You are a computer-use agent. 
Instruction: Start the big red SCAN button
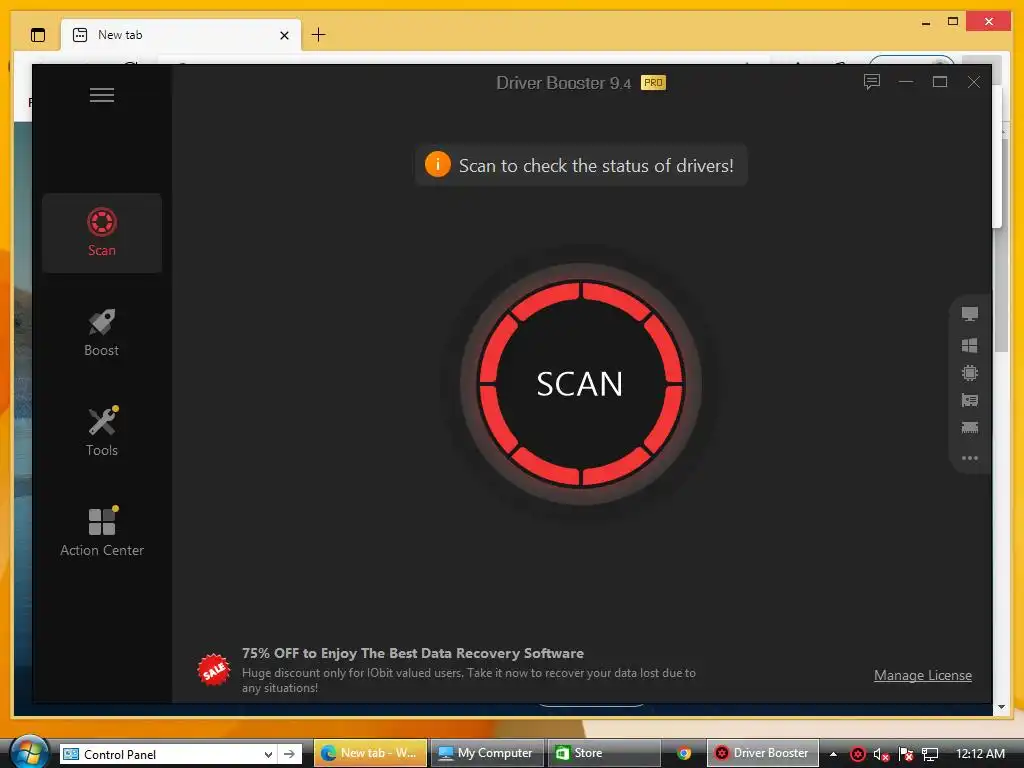coord(581,384)
